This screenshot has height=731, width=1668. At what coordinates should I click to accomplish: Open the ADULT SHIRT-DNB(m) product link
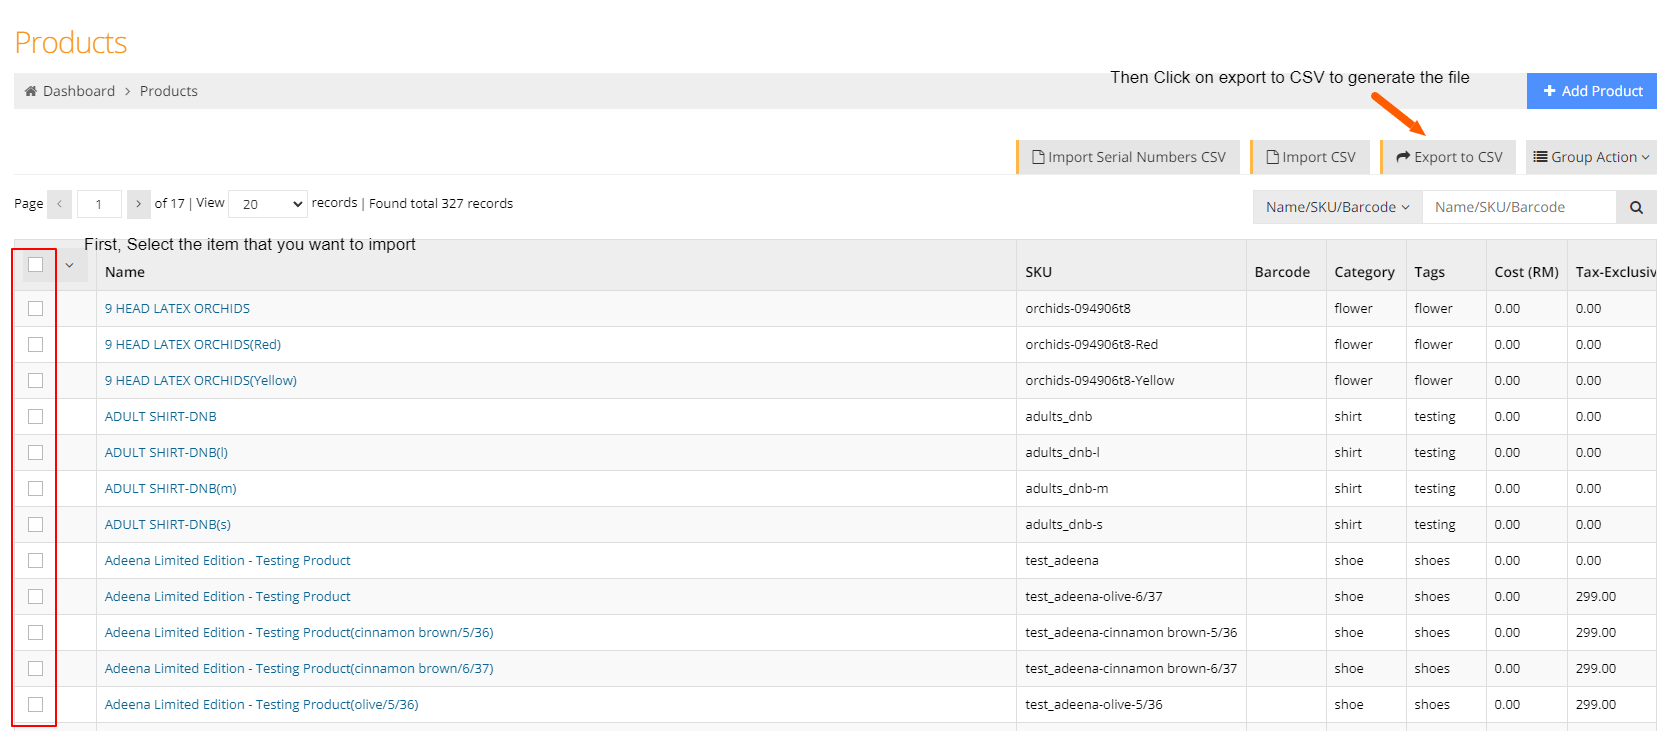171,489
